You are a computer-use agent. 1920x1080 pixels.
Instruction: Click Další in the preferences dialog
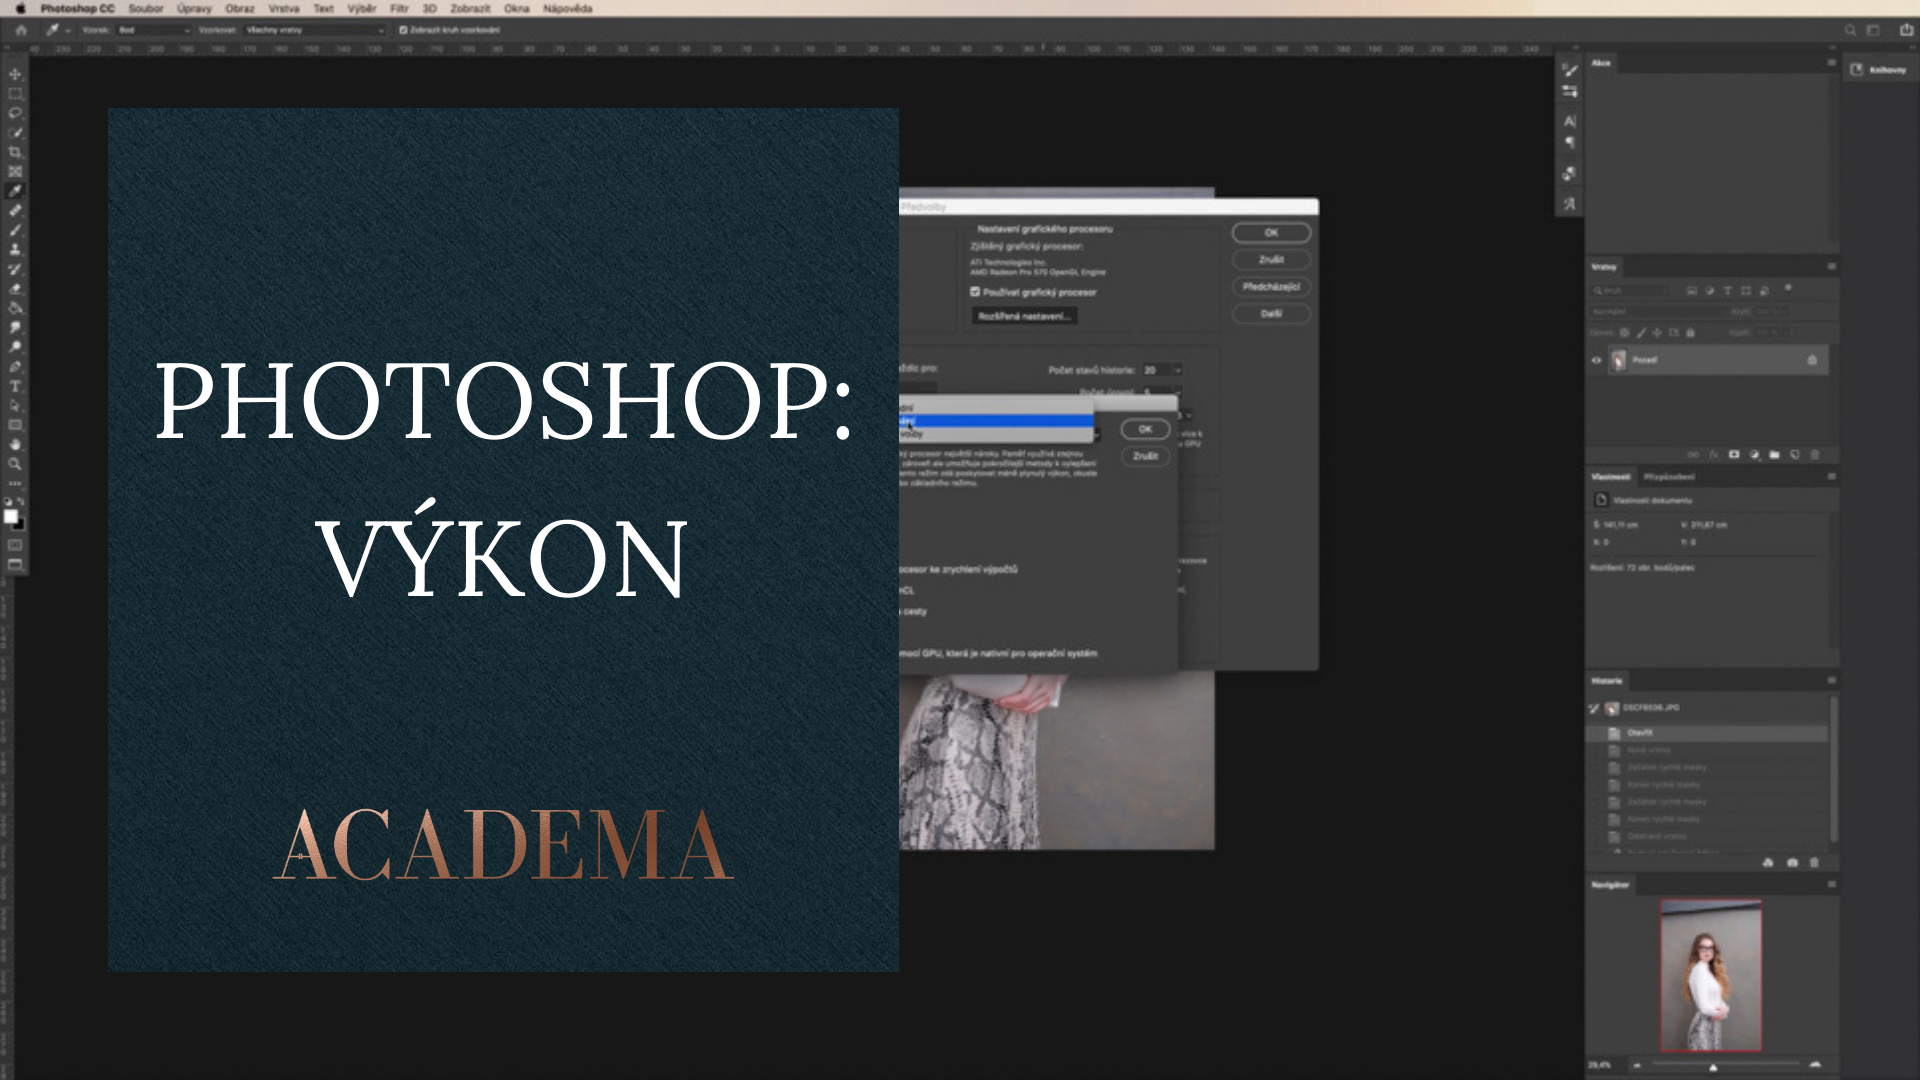click(x=1271, y=314)
